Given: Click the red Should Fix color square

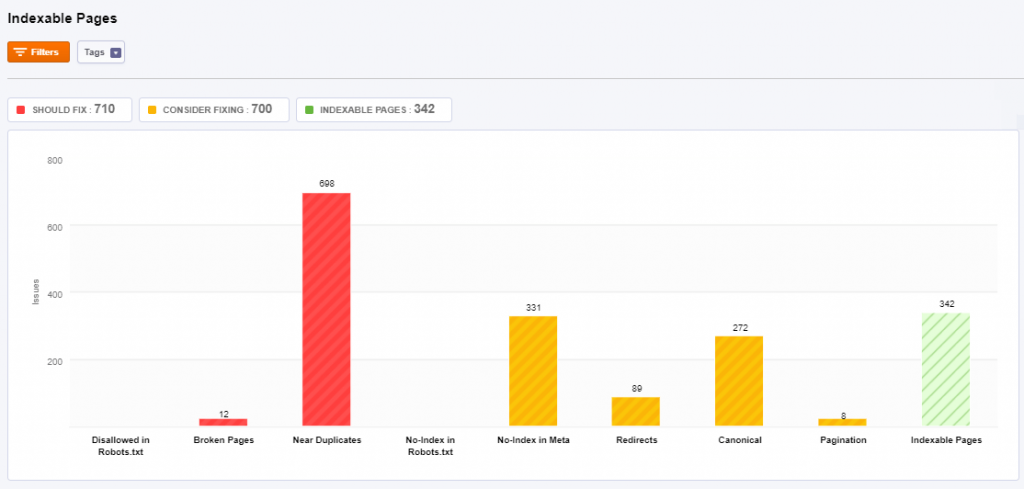Looking at the screenshot, I should [x=21, y=109].
